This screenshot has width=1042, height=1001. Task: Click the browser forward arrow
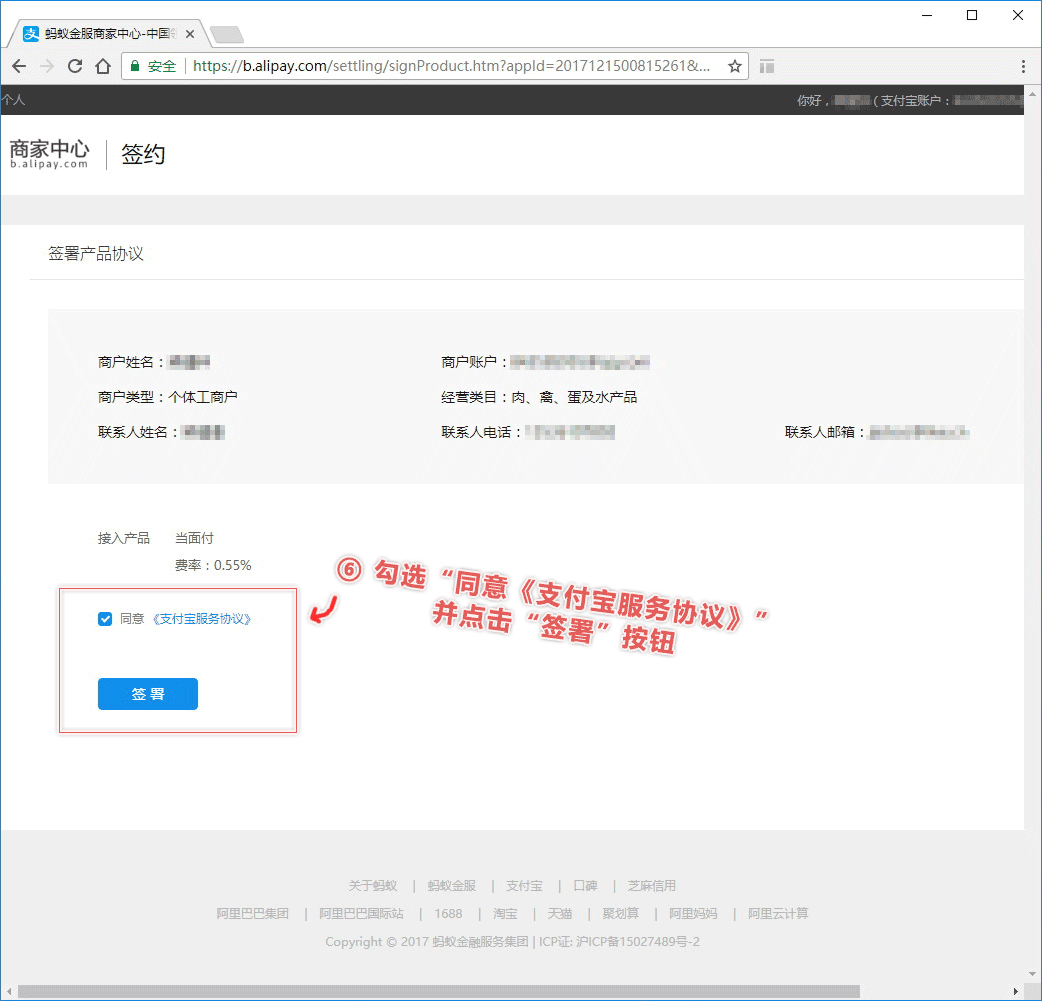point(47,66)
